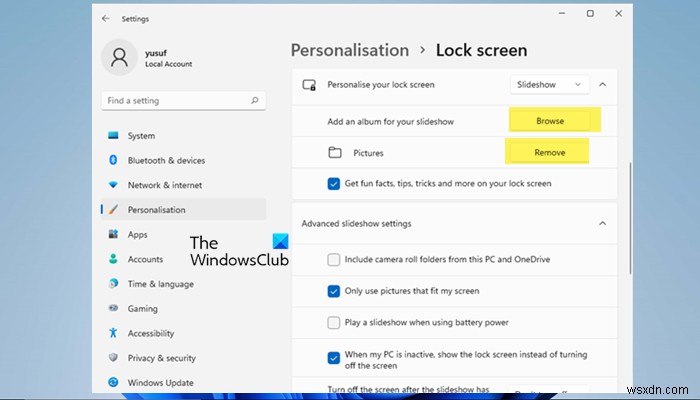The width and height of the screenshot is (700, 400).
Task: Click the Local Account label
Action: click(x=168, y=64)
